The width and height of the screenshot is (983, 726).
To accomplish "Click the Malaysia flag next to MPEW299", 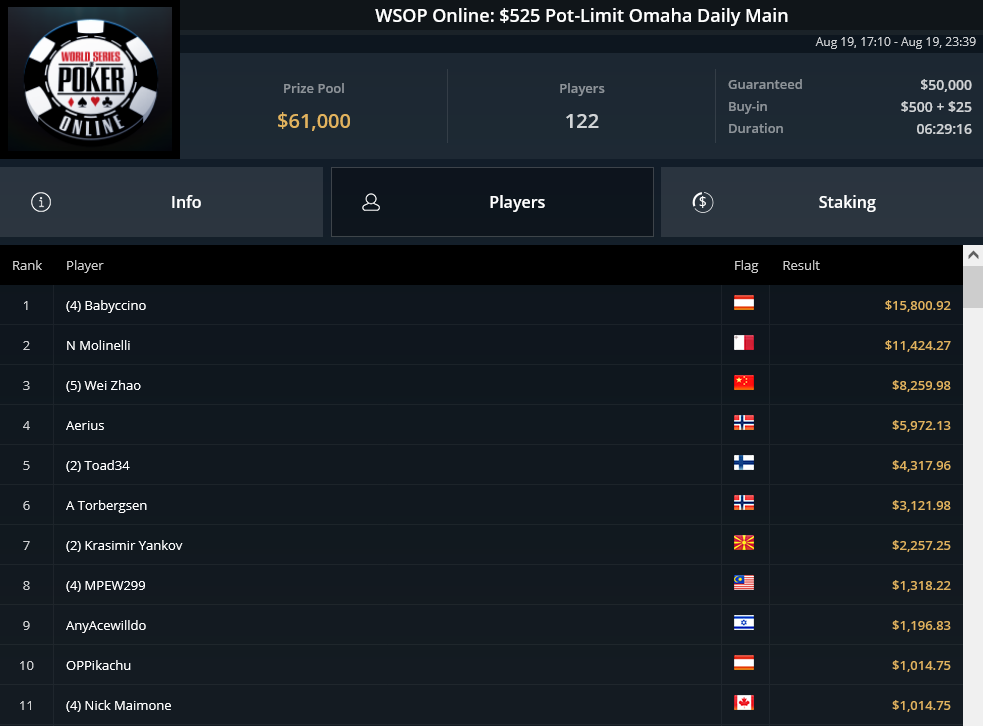I will coord(744,582).
